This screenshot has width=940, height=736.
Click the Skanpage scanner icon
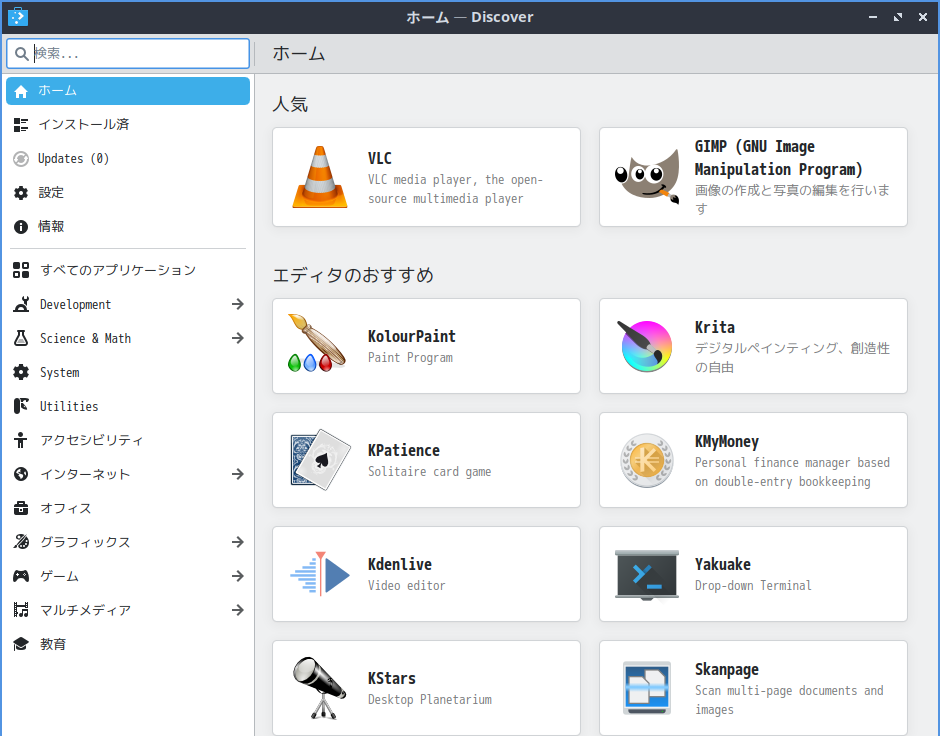coord(647,687)
